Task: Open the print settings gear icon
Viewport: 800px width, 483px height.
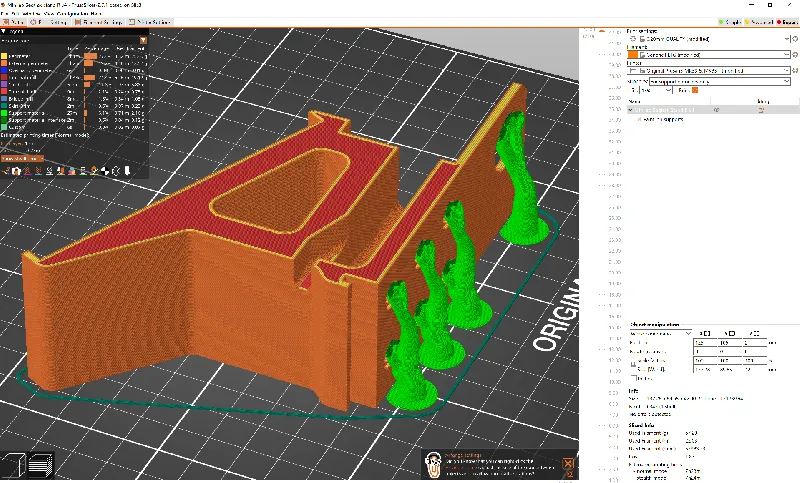Action: [795, 39]
